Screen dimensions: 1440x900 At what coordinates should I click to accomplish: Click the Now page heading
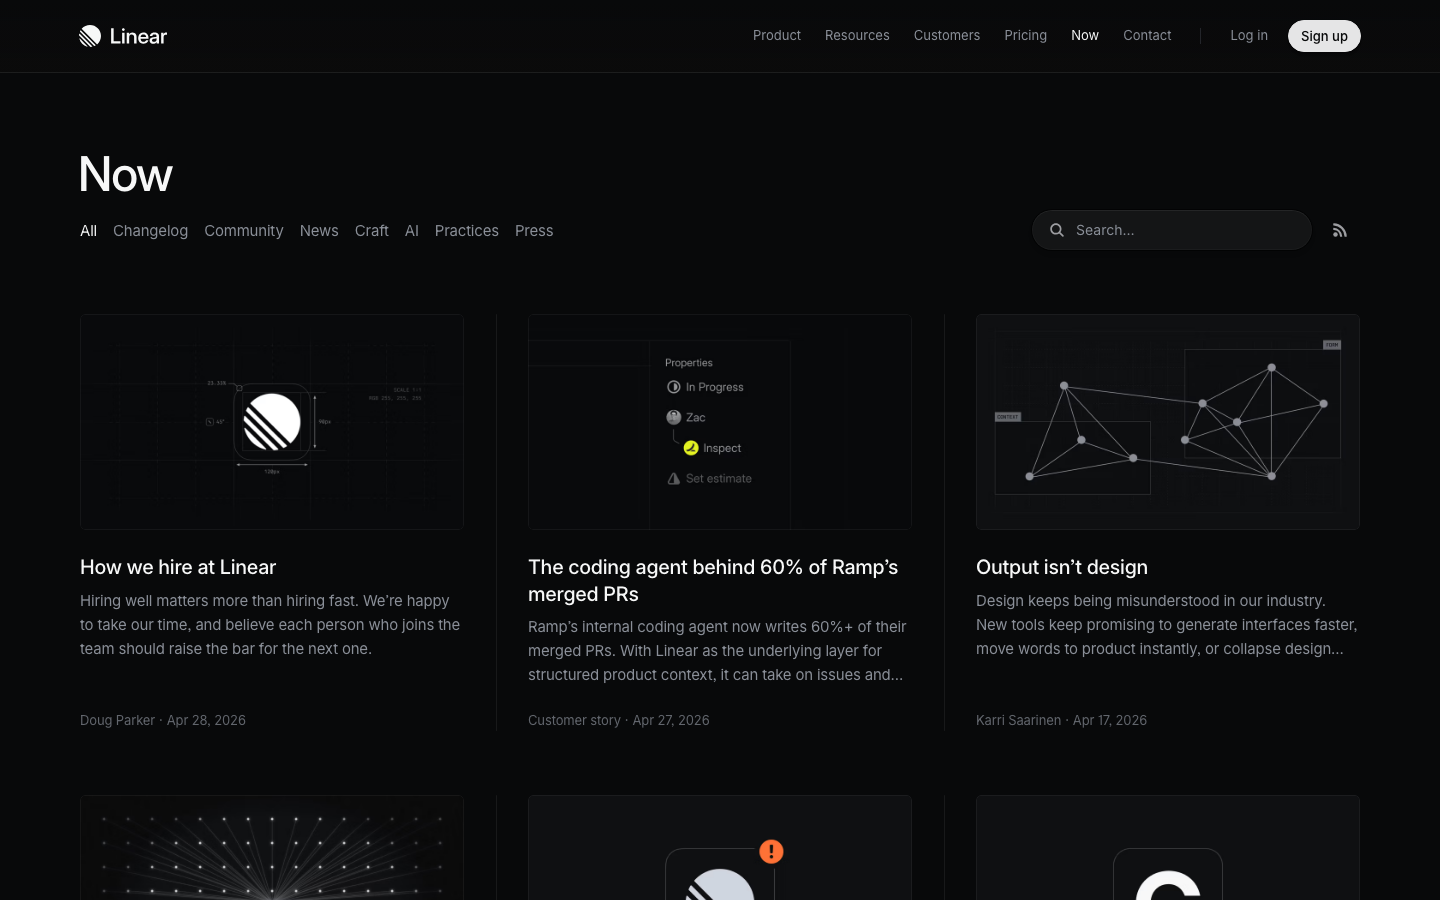point(126,174)
